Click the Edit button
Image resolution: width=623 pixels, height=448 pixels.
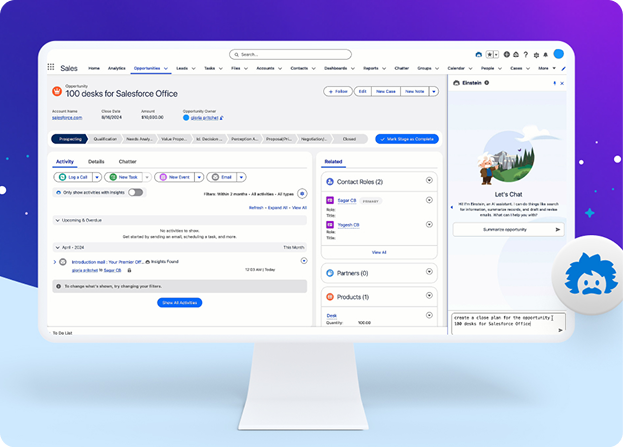[x=363, y=92]
